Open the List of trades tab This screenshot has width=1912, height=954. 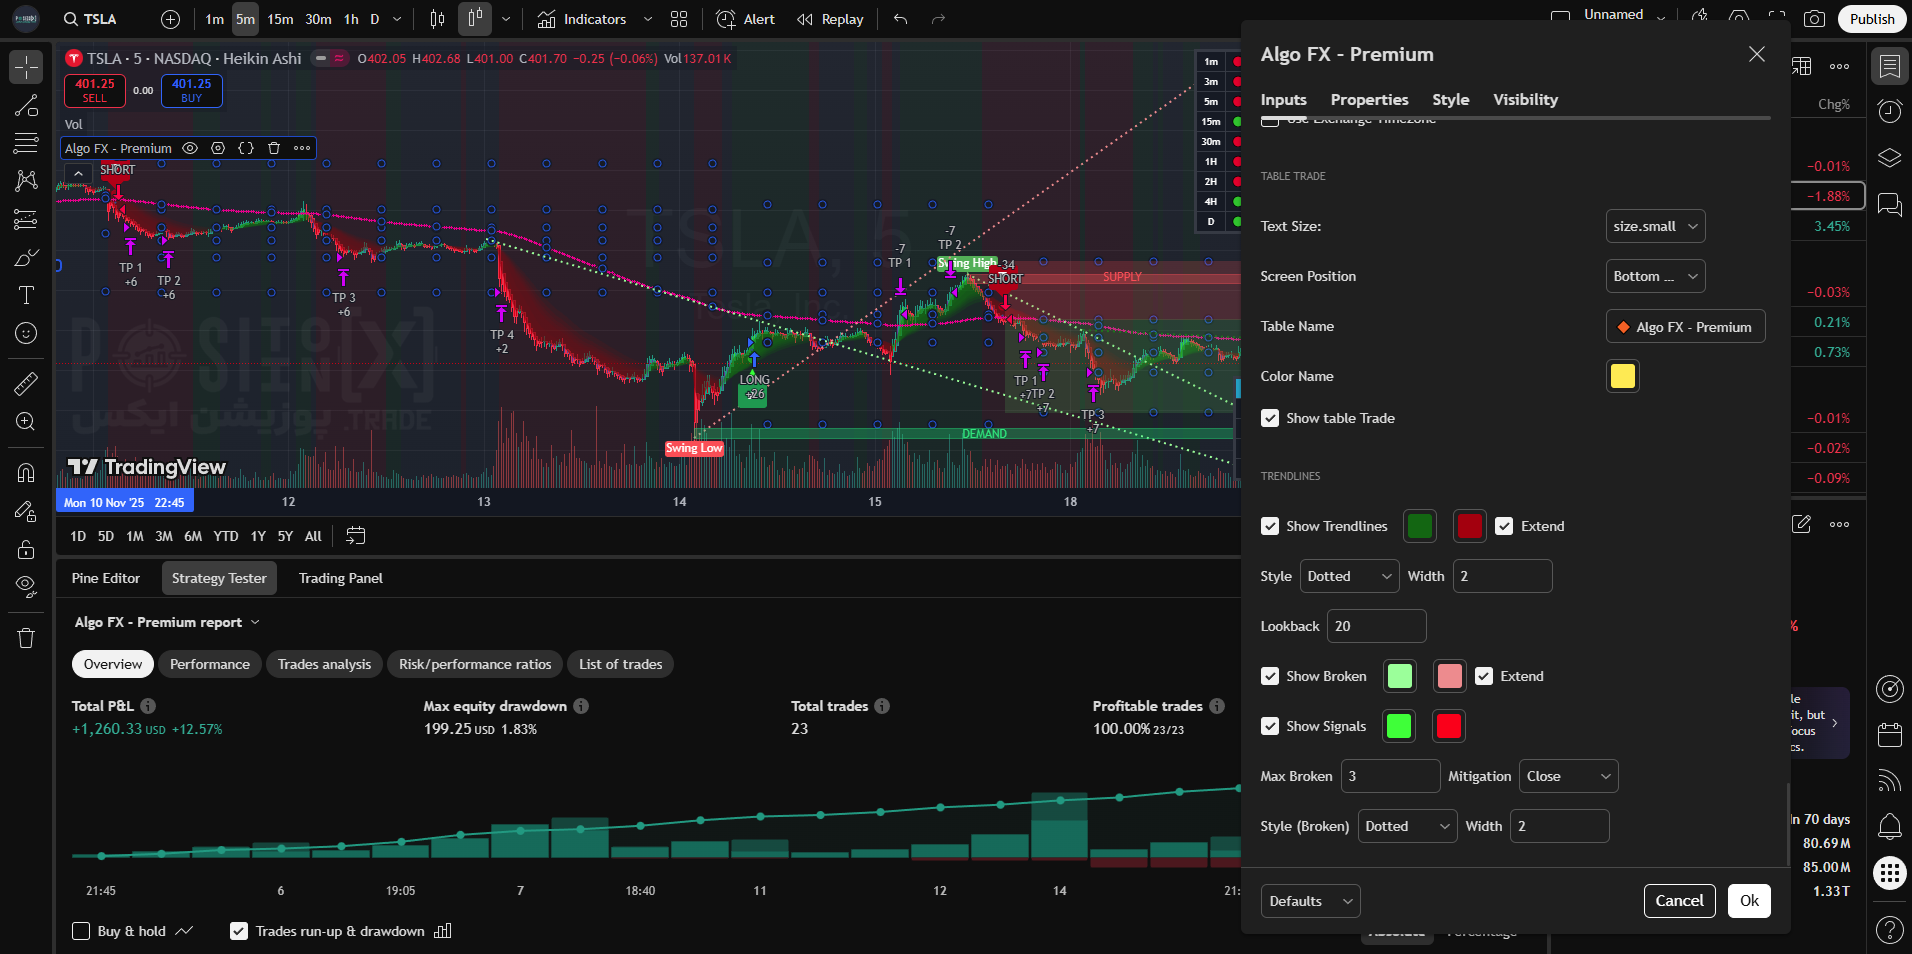[x=620, y=664]
